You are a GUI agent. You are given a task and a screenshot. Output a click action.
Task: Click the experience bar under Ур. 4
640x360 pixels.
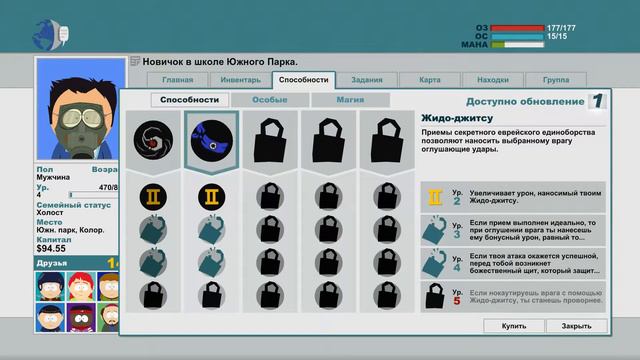tap(93, 195)
